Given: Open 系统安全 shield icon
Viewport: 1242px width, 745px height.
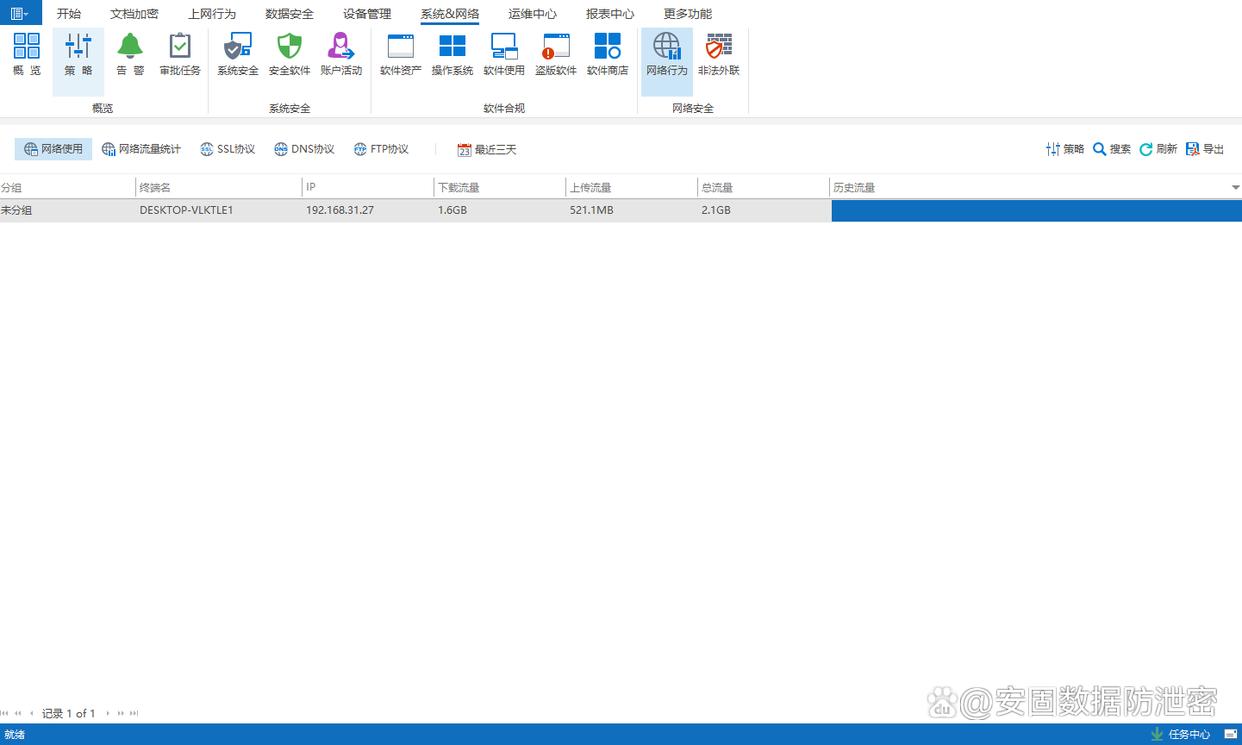Looking at the screenshot, I should [x=238, y=54].
